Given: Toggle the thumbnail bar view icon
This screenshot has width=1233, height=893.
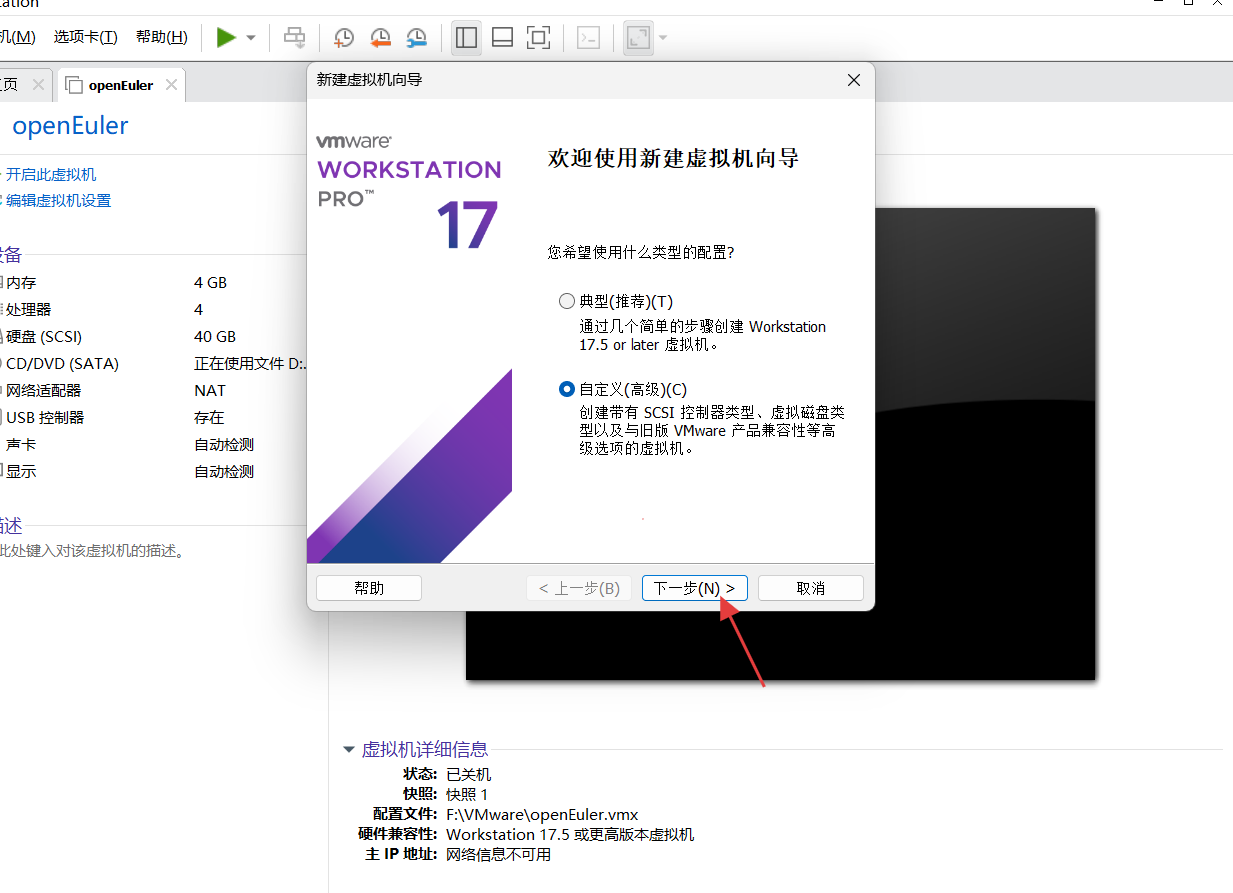Looking at the screenshot, I should click(x=503, y=38).
